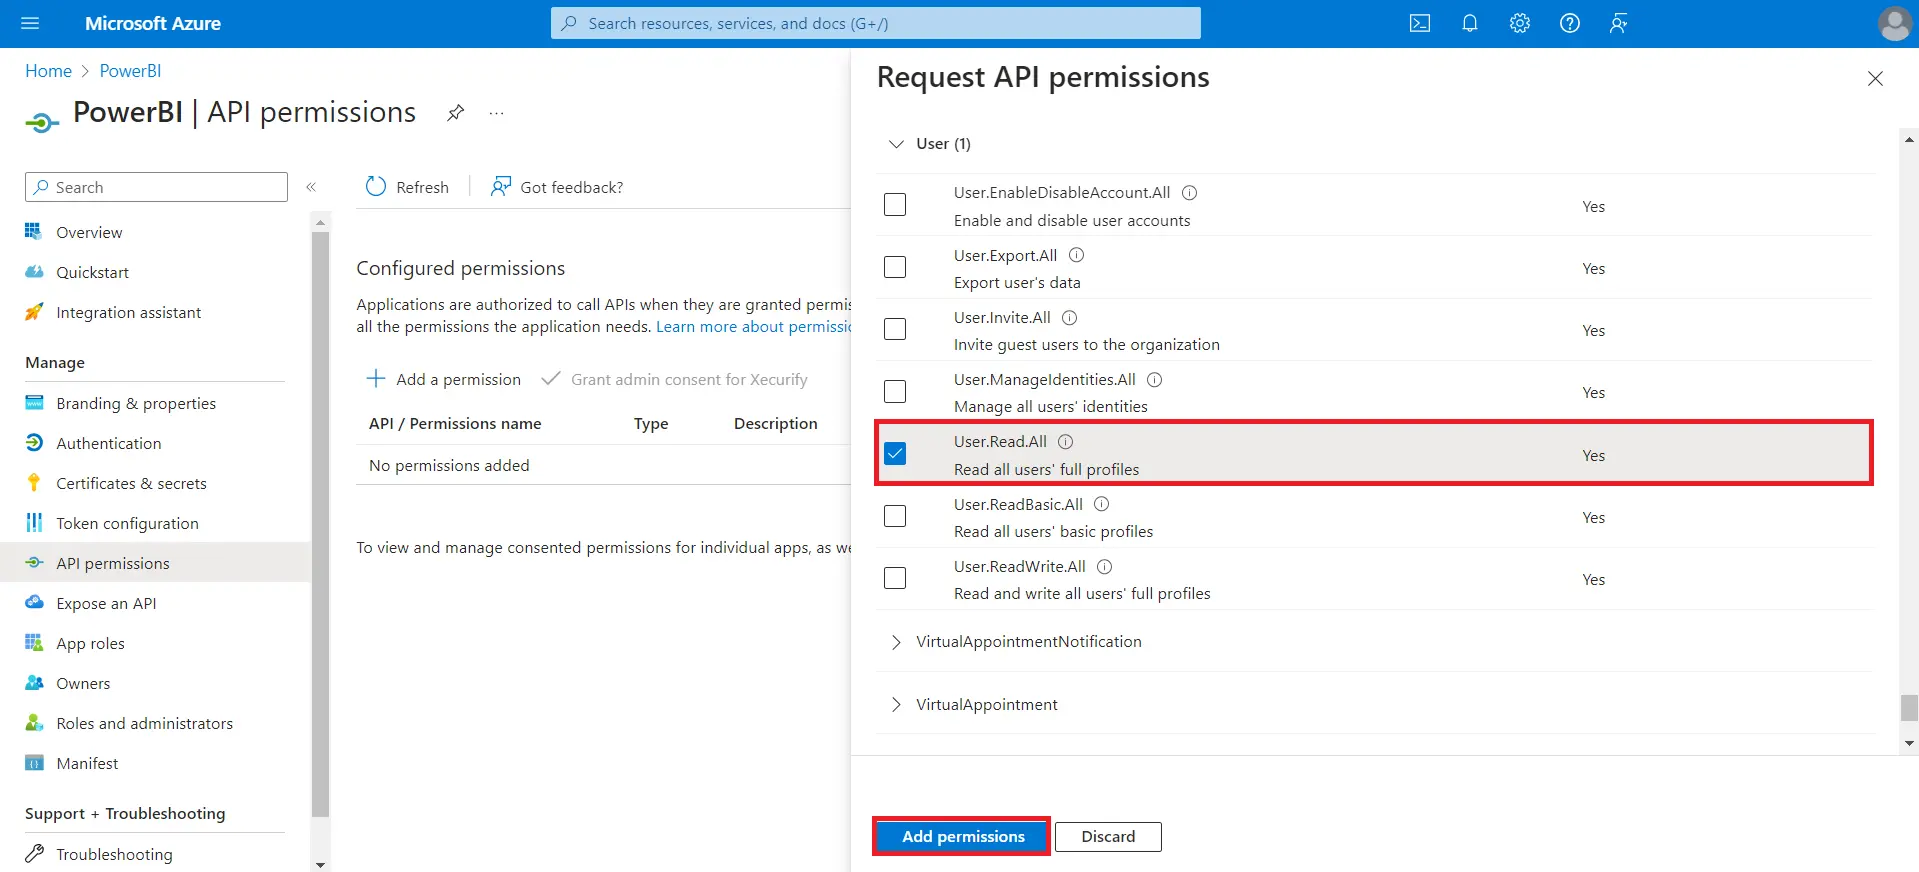Open Authentication menu item
The height and width of the screenshot is (872, 1919).
(108, 443)
